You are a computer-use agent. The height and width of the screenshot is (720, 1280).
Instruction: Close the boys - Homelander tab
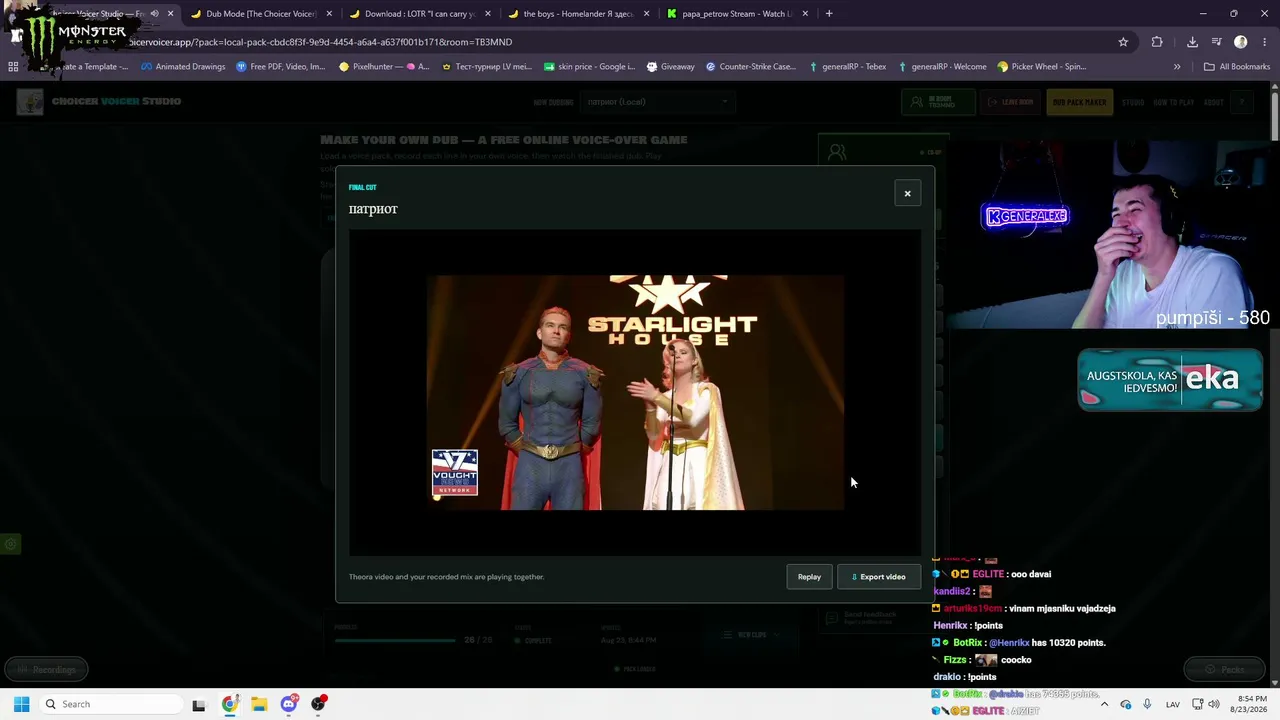pyautogui.click(x=647, y=14)
